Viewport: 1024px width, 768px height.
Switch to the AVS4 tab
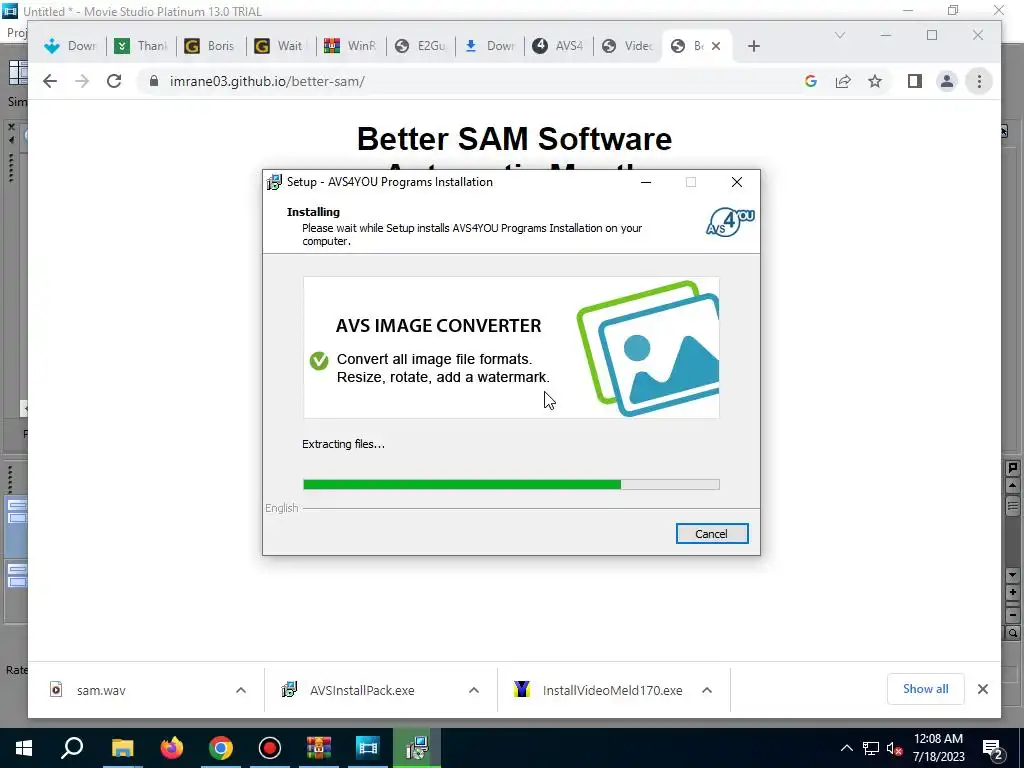point(560,46)
